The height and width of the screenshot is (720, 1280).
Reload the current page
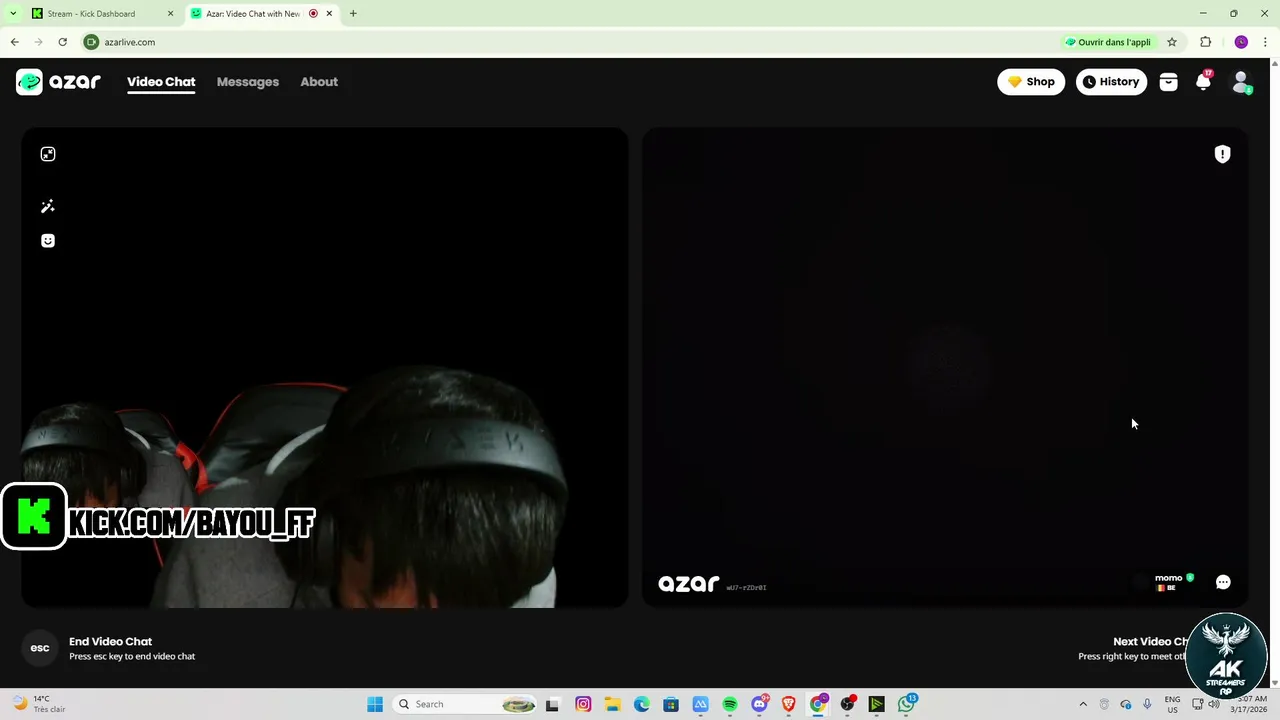62,42
